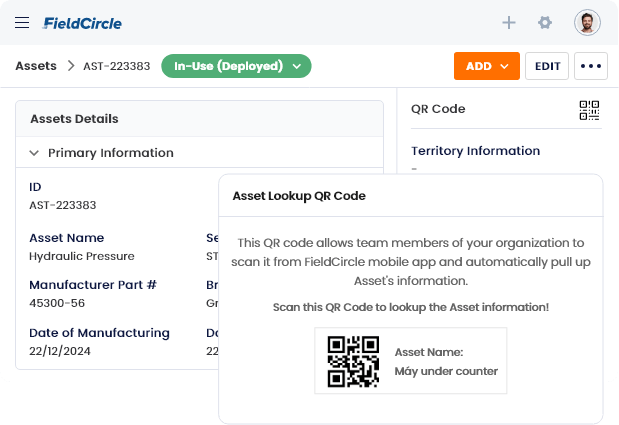Collapse the Primary Information section

tap(34, 153)
